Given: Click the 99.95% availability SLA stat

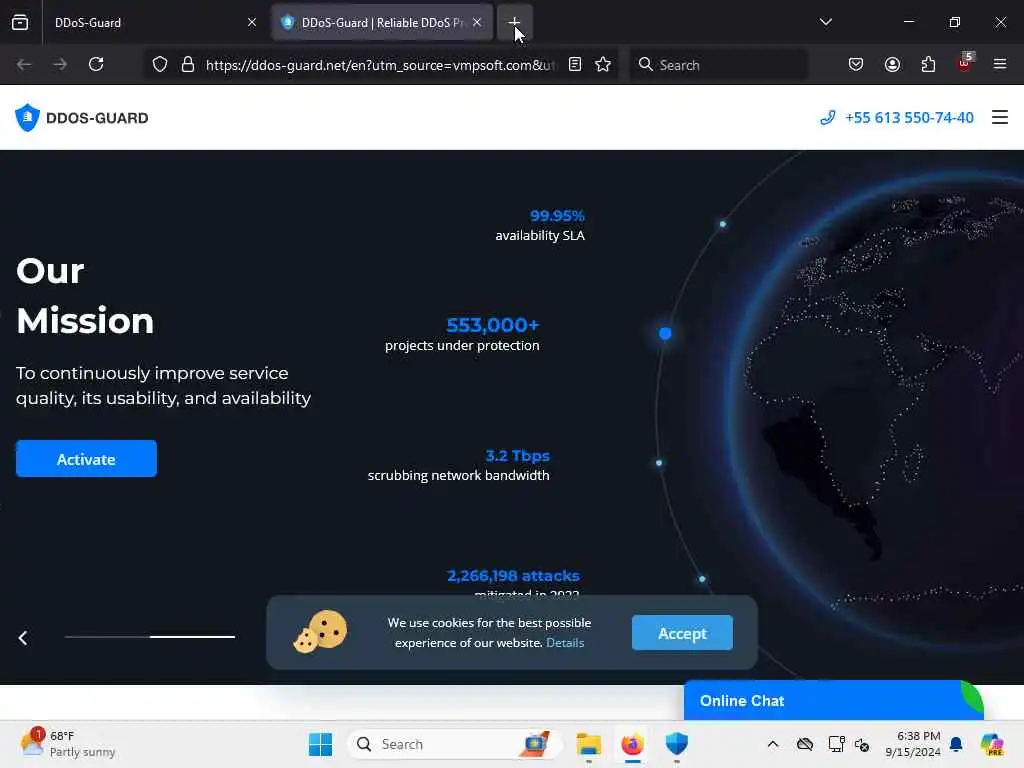Looking at the screenshot, I should (540, 225).
